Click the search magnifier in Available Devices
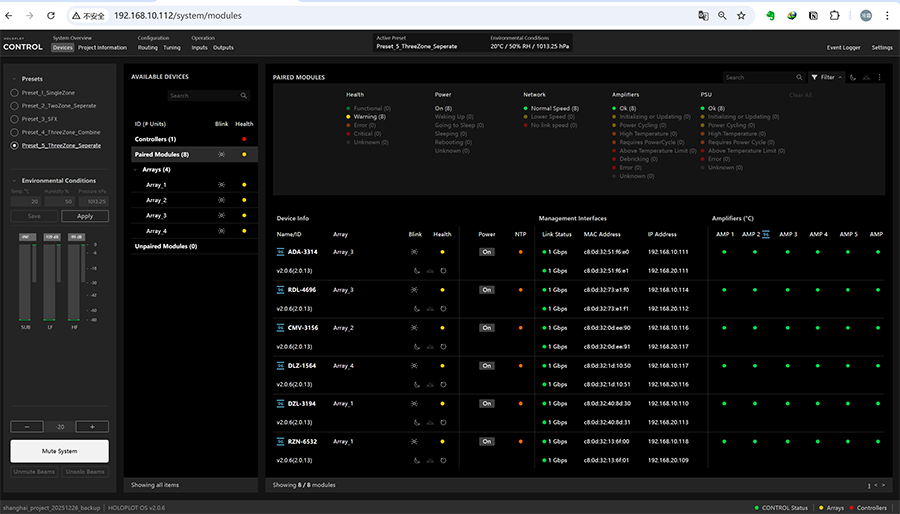900x514 pixels. click(x=243, y=96)
